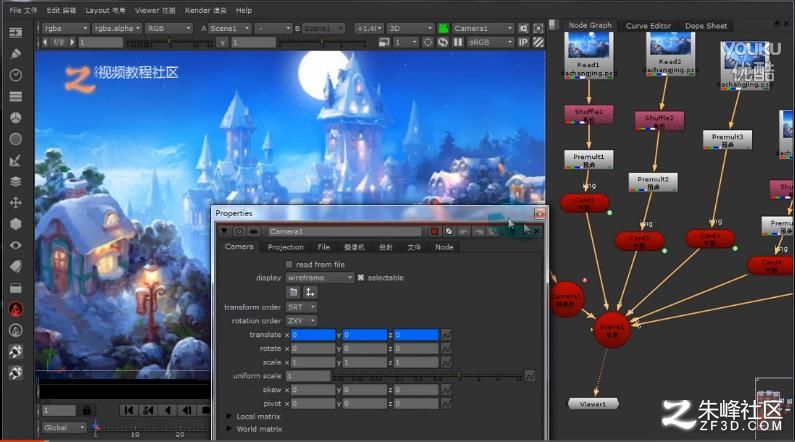Click the viewer refresh icon
This screenshot has width=795, height=442.
click(443, 42)
